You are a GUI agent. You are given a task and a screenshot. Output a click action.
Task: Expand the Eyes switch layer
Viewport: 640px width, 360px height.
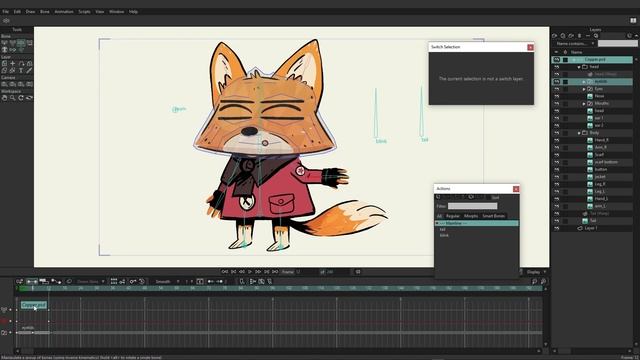pos(584,89)
